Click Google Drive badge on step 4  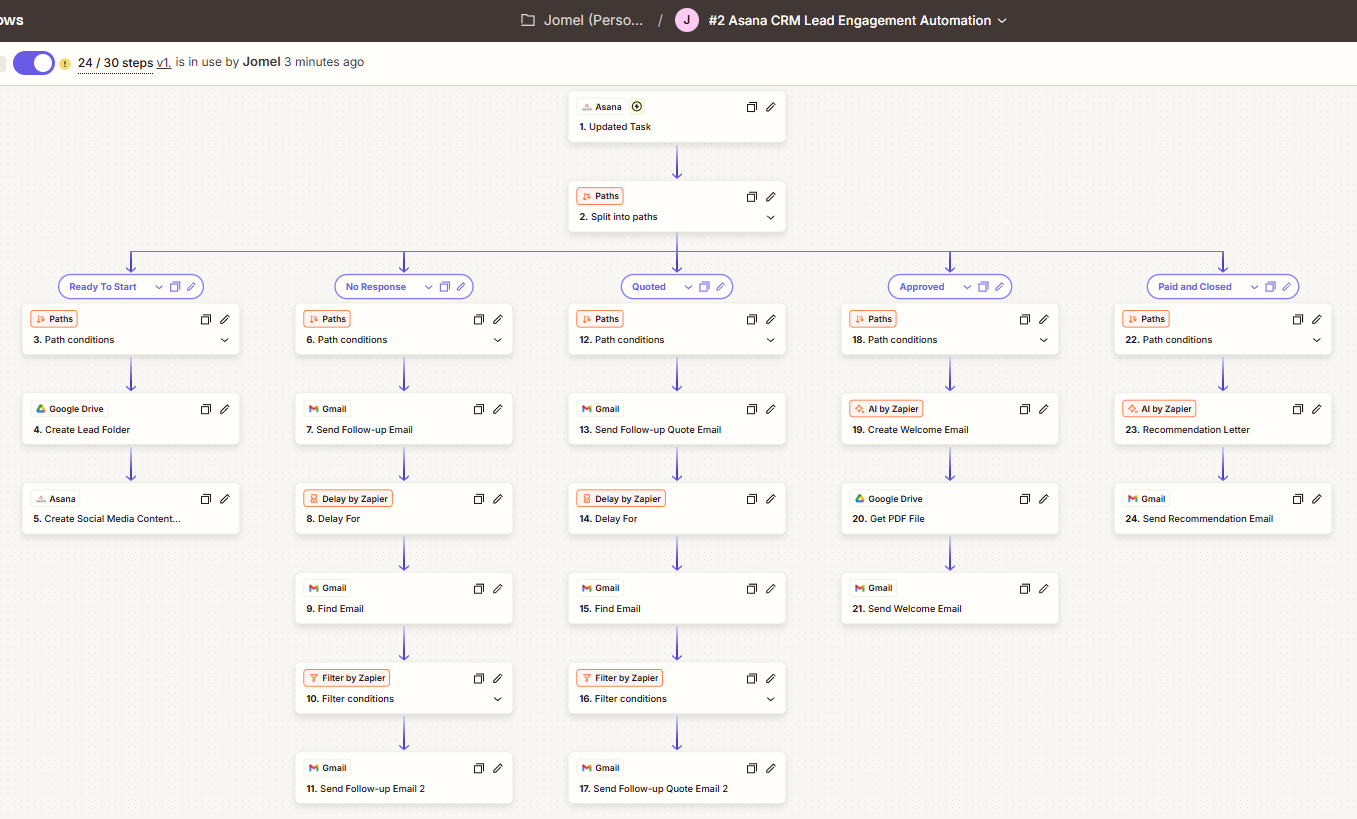(x=69, y=409)
